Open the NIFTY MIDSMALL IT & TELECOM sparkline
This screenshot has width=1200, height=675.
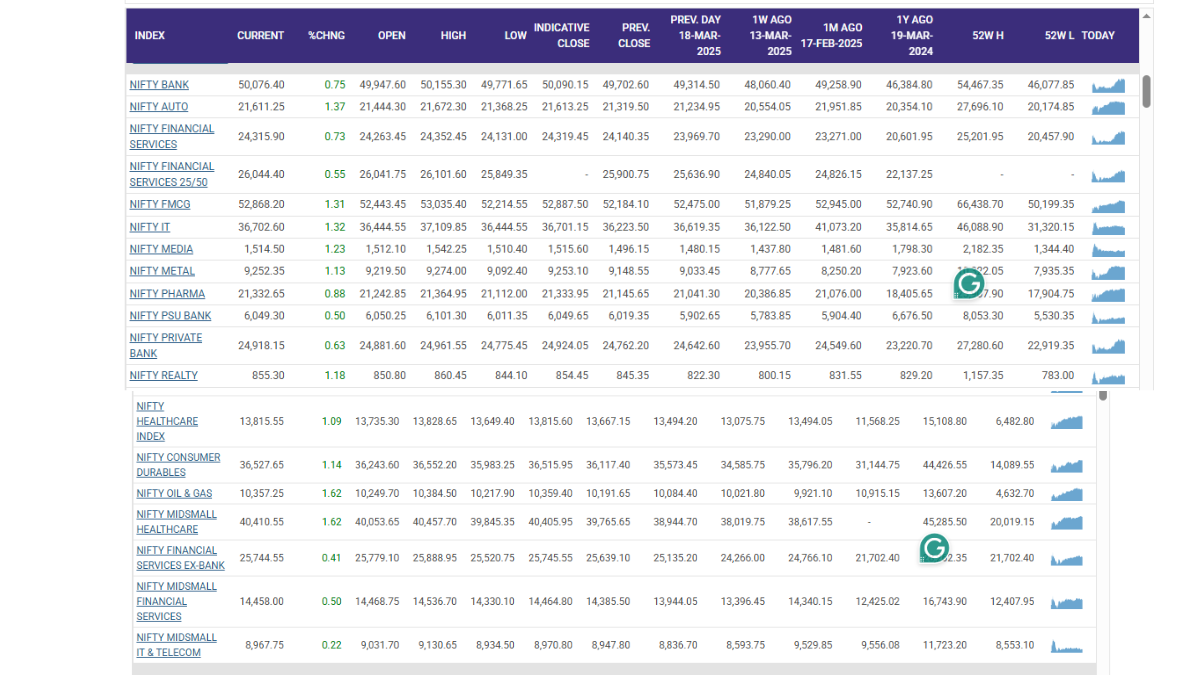[1067, 645]
